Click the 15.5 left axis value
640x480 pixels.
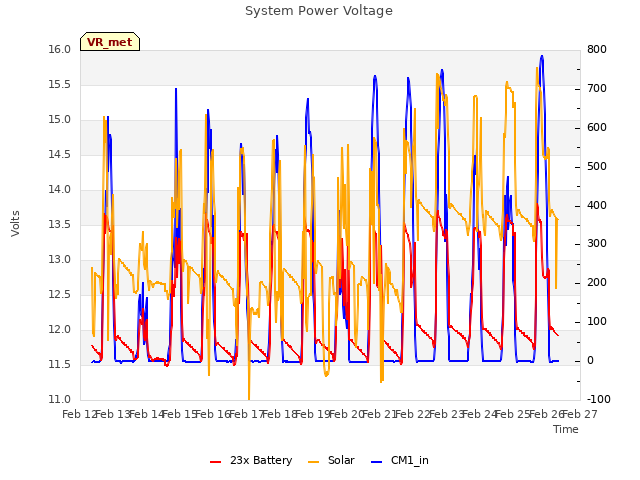point(60,84)
